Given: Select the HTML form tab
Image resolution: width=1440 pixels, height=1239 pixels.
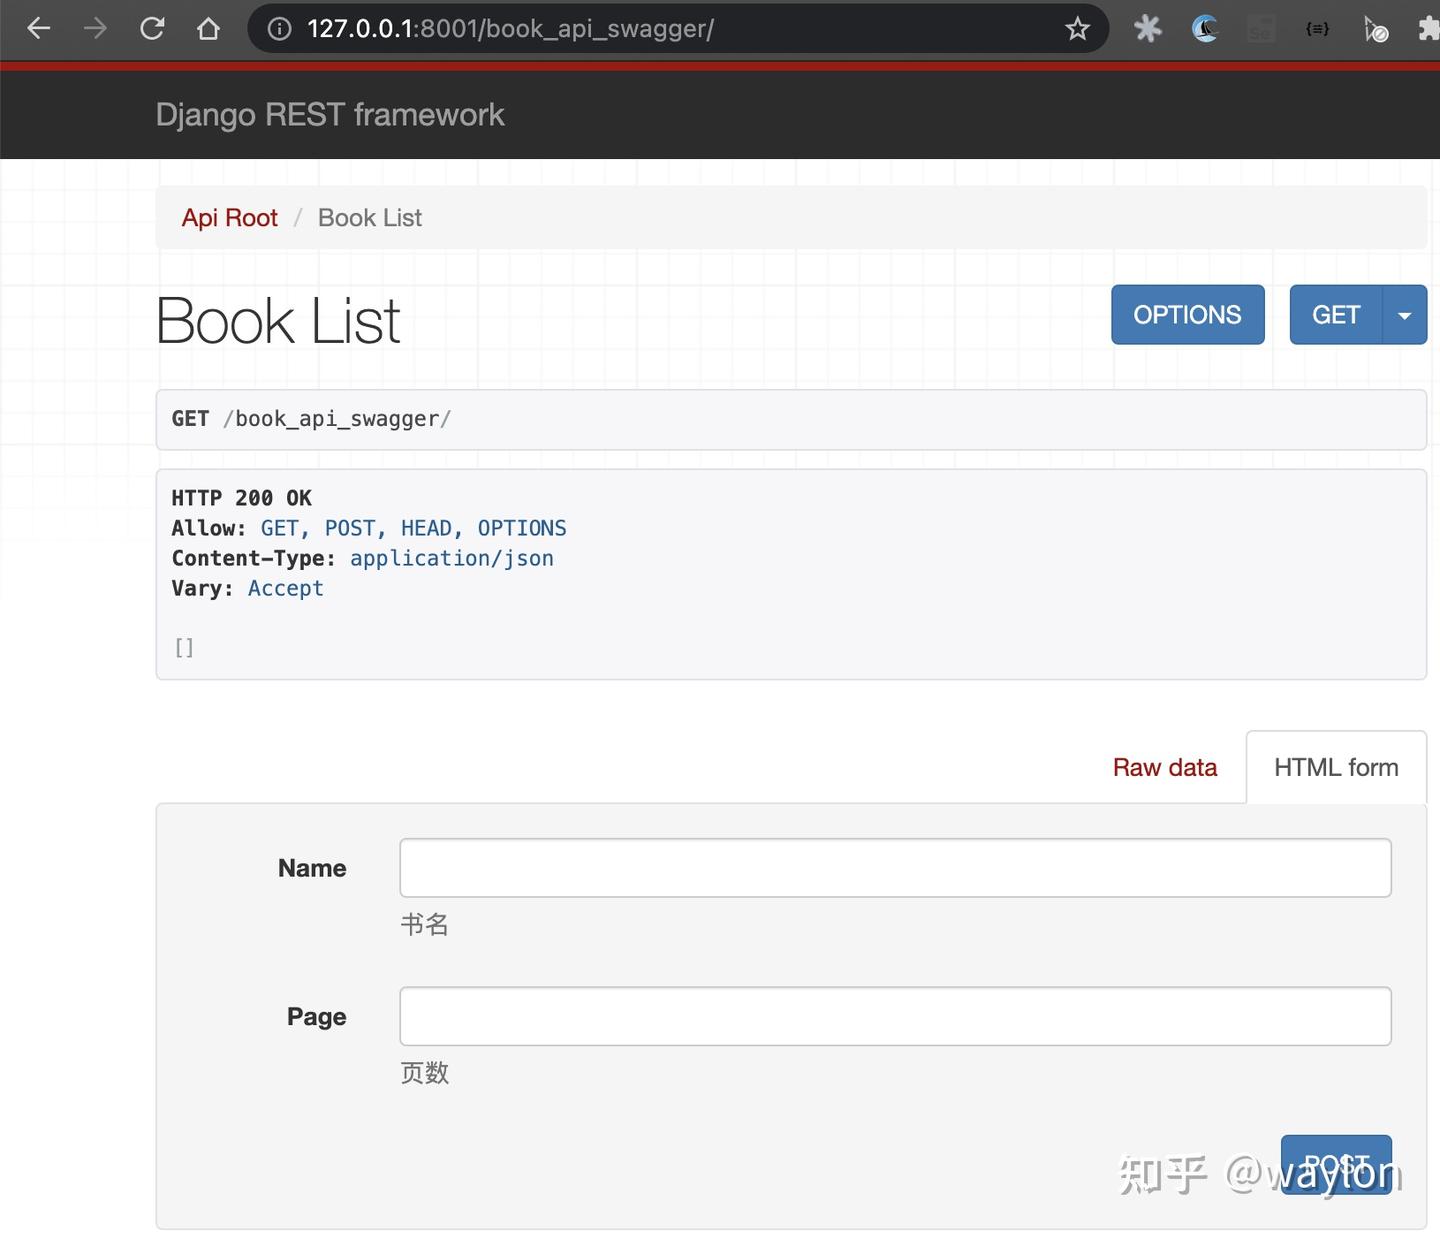Looking at the screenshot, I should point(1336,767).
